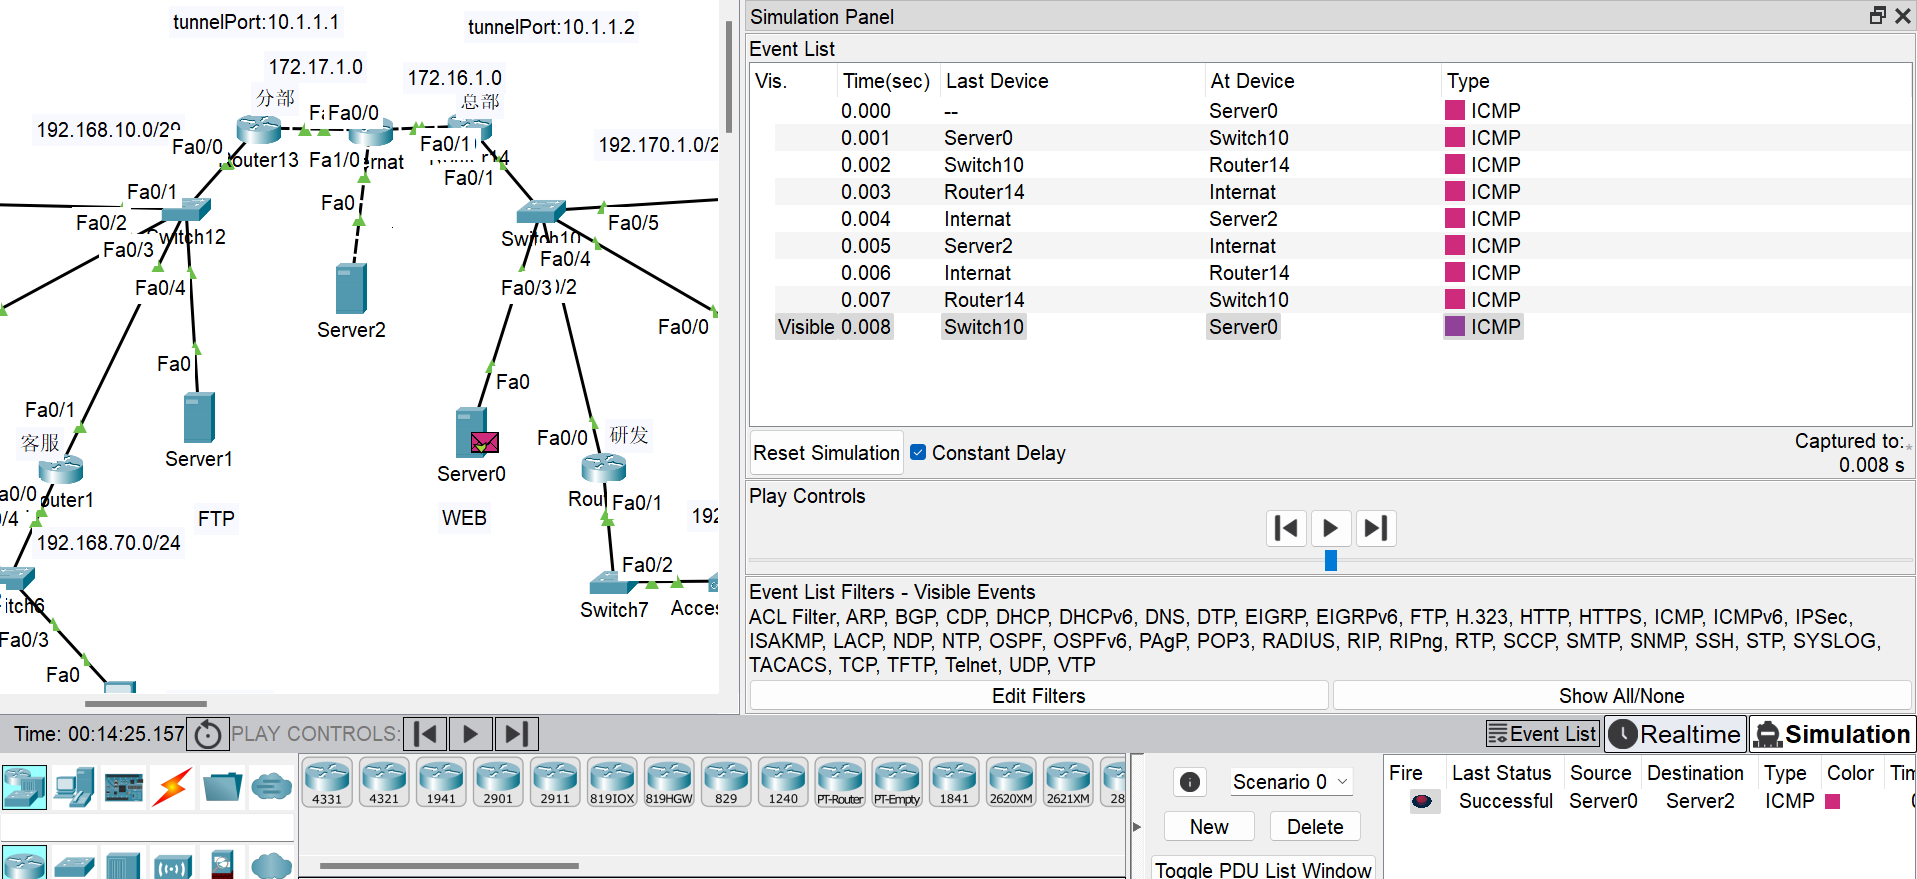The height and width of the screenshot is (879, 1917).
Task: Switch to Simulation mode tab
Action: click(1832, 734)
